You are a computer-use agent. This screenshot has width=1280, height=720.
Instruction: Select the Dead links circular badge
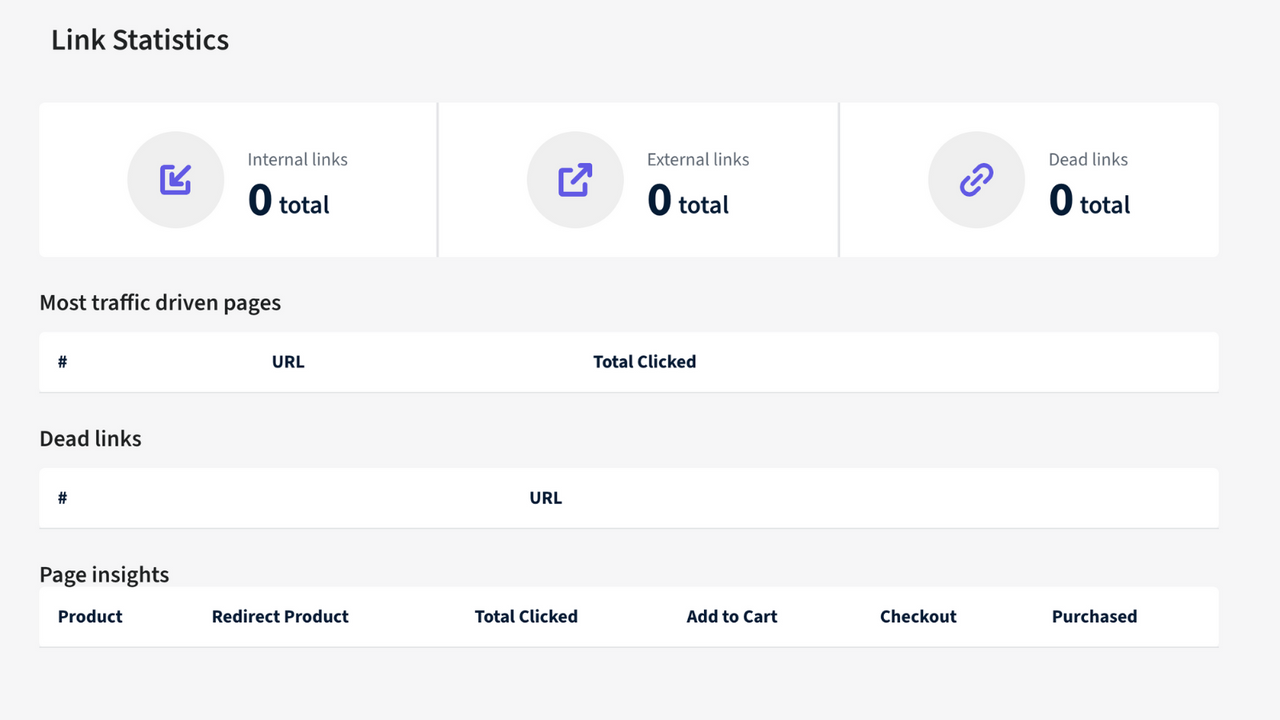(x=976, y=180)
